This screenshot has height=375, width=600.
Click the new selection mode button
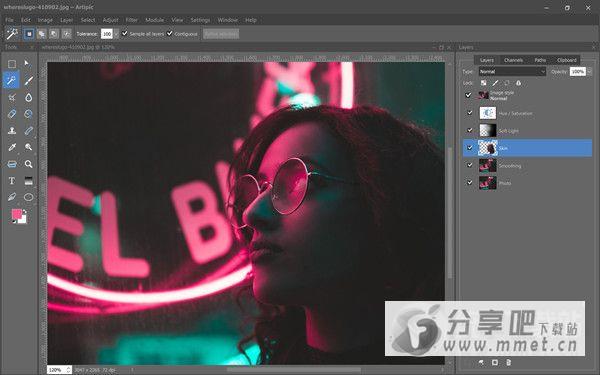pos(29,34)
